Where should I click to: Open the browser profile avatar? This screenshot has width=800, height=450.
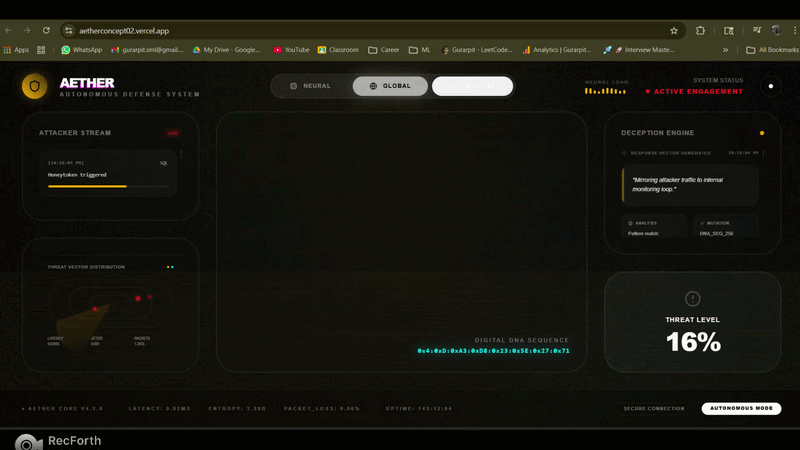[776, 31]
